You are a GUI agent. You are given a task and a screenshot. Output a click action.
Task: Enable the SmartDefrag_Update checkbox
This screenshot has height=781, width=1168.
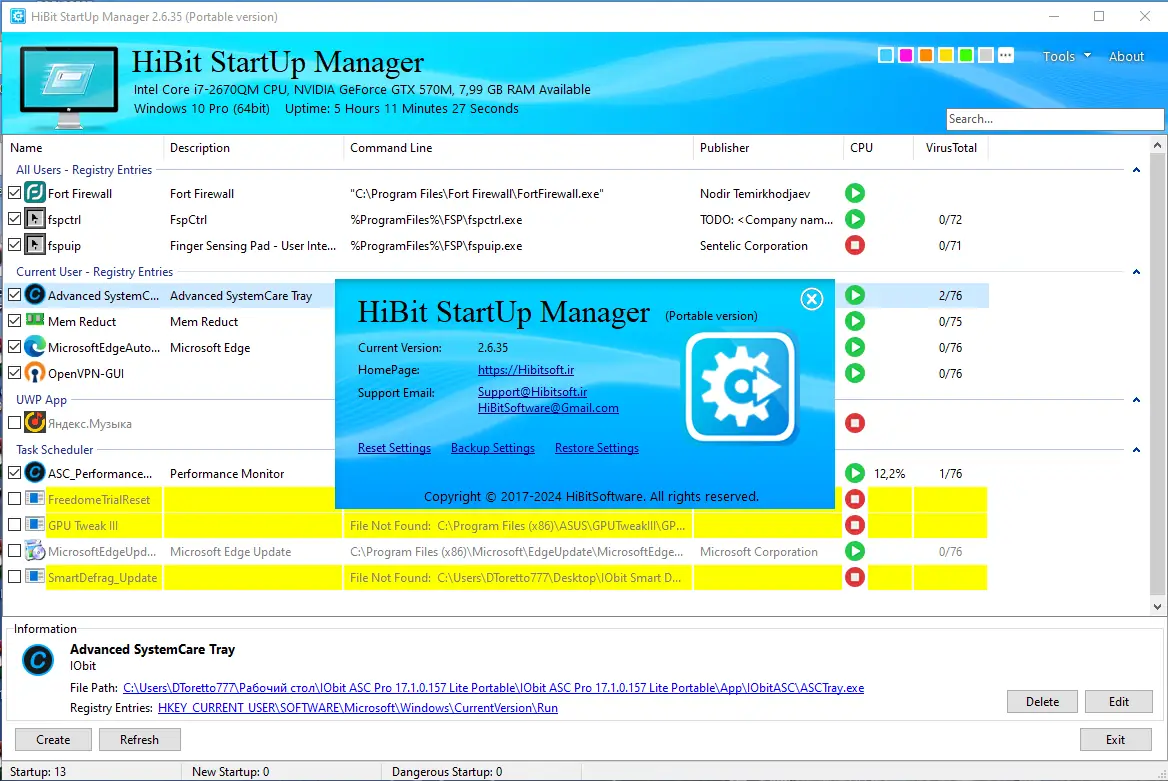click(14, 577)
